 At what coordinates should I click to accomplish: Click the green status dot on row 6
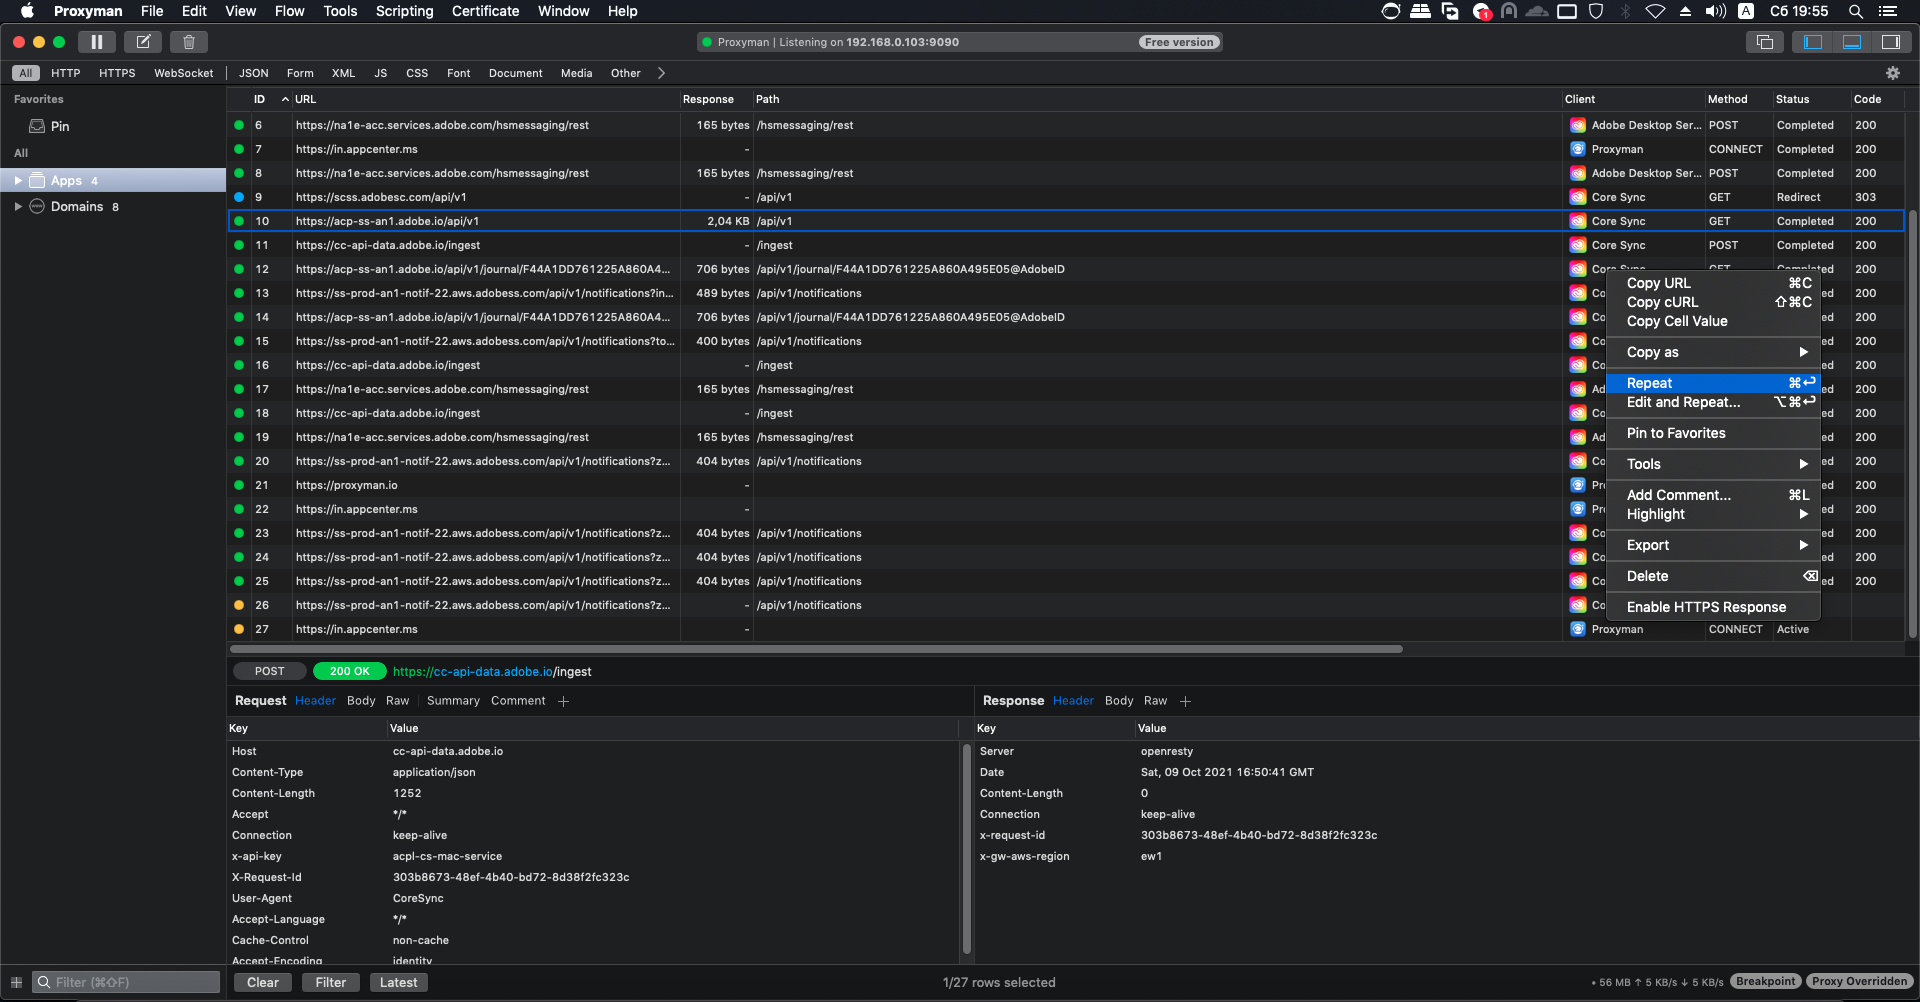click(x=239, y=125)
